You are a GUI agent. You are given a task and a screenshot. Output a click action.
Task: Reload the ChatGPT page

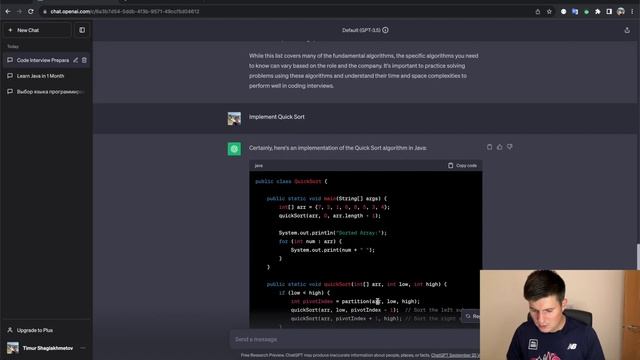coord(31,11)
